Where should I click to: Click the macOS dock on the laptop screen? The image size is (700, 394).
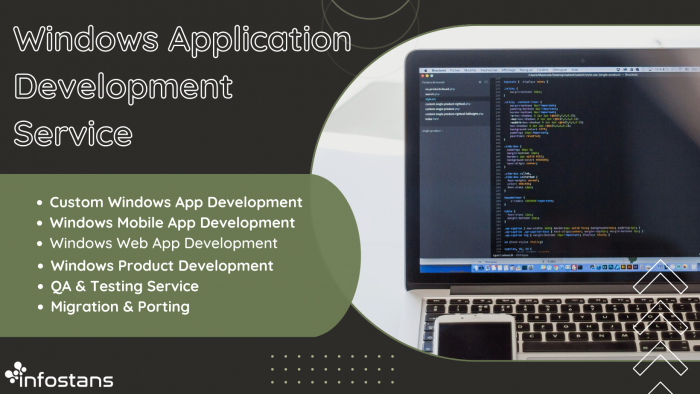585,268
